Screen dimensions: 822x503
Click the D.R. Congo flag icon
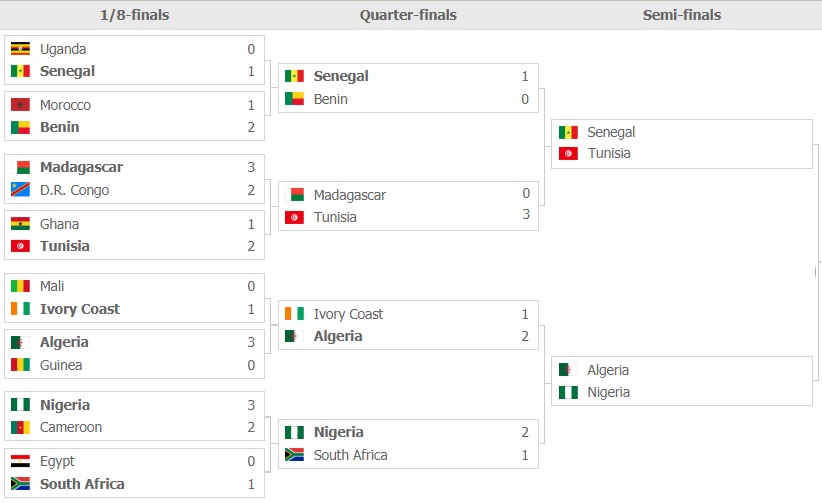[20, 189]
